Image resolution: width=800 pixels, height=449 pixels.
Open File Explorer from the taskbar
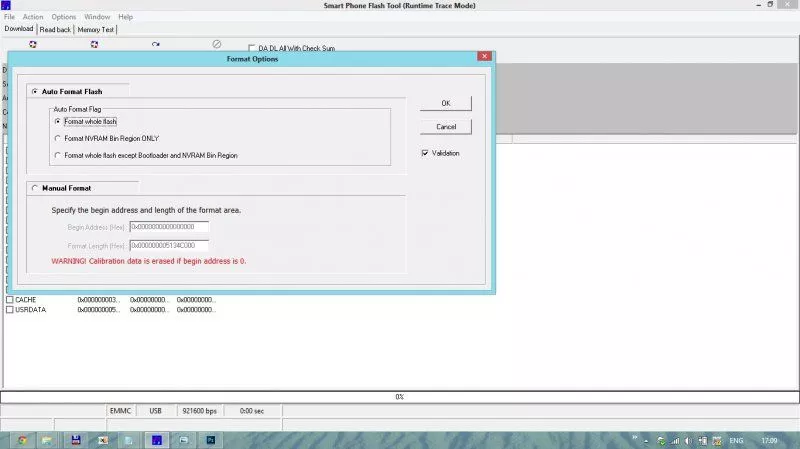[x=47, y=439]
